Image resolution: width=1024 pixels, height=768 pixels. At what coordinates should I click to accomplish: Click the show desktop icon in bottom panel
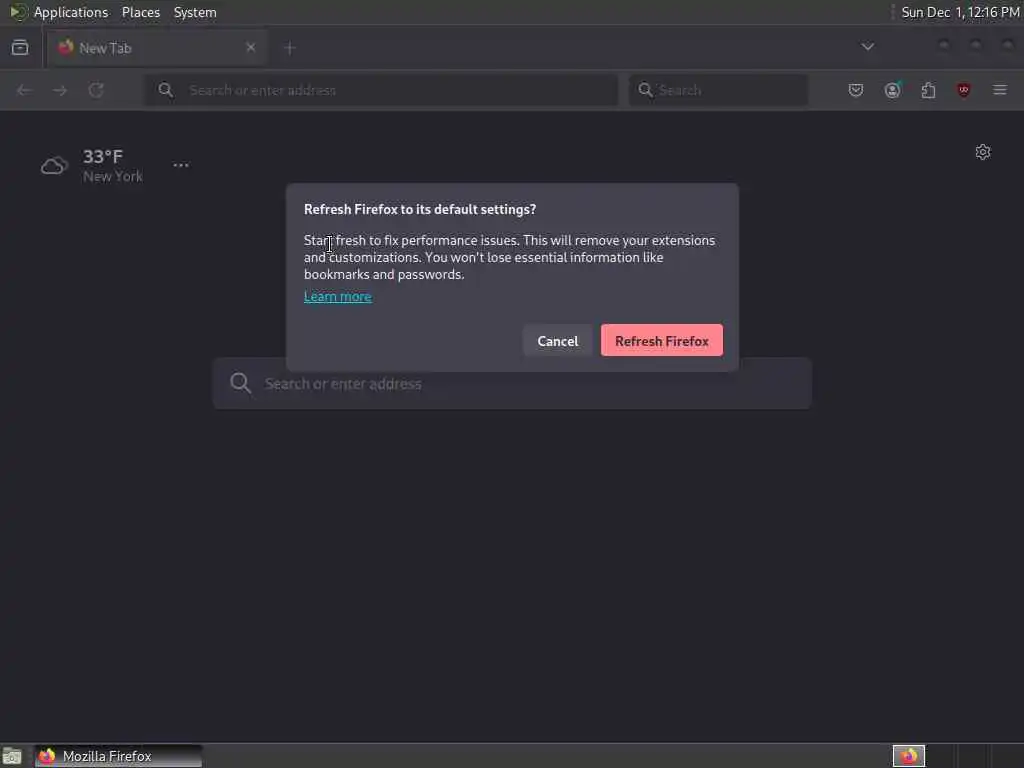[x=12, y=756]
